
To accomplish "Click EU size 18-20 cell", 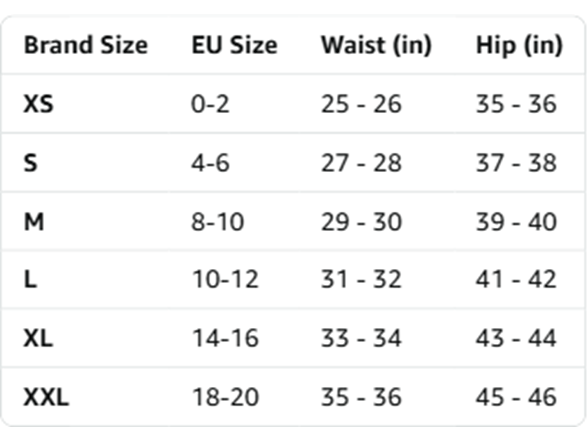I will [225, 397].
